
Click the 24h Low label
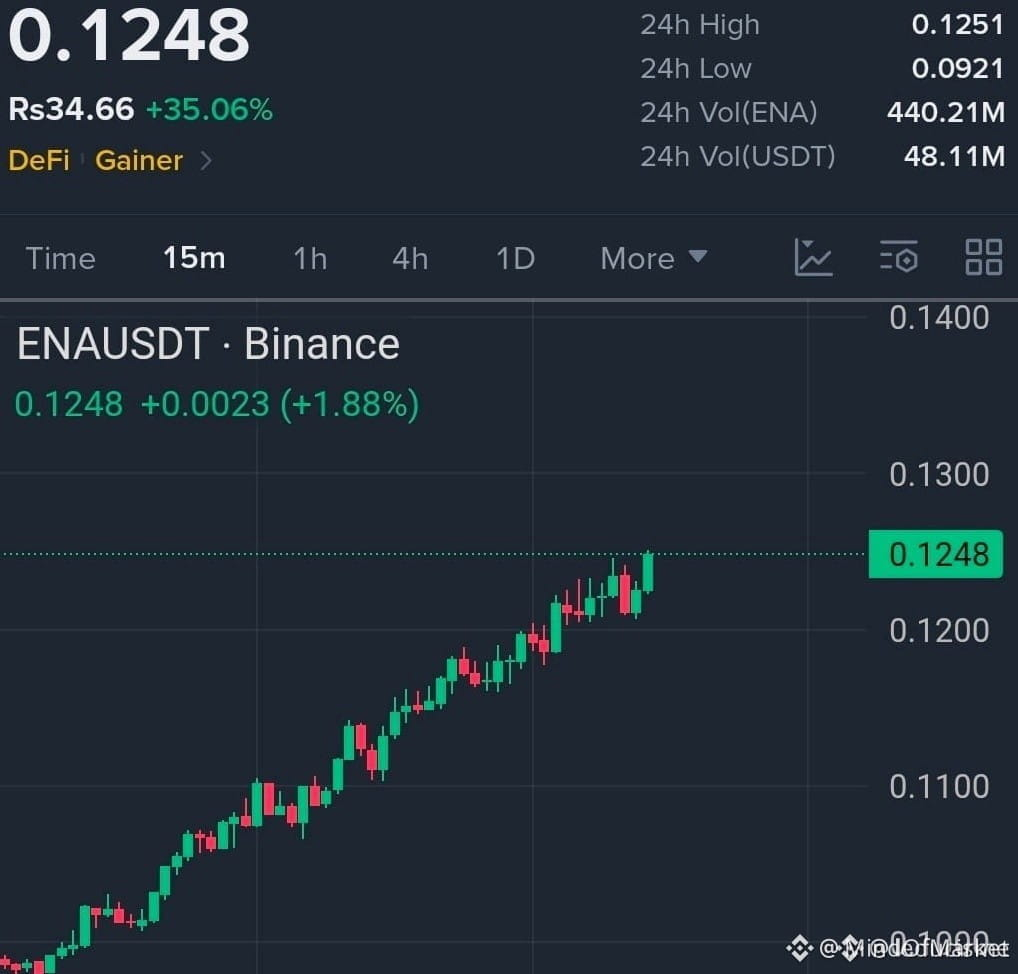(x=696, y=69)
